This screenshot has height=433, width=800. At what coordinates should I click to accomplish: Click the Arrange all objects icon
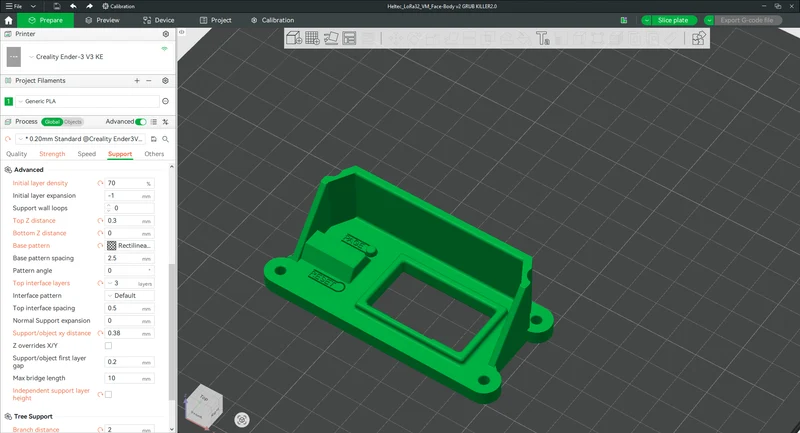[x=349, y=38]
